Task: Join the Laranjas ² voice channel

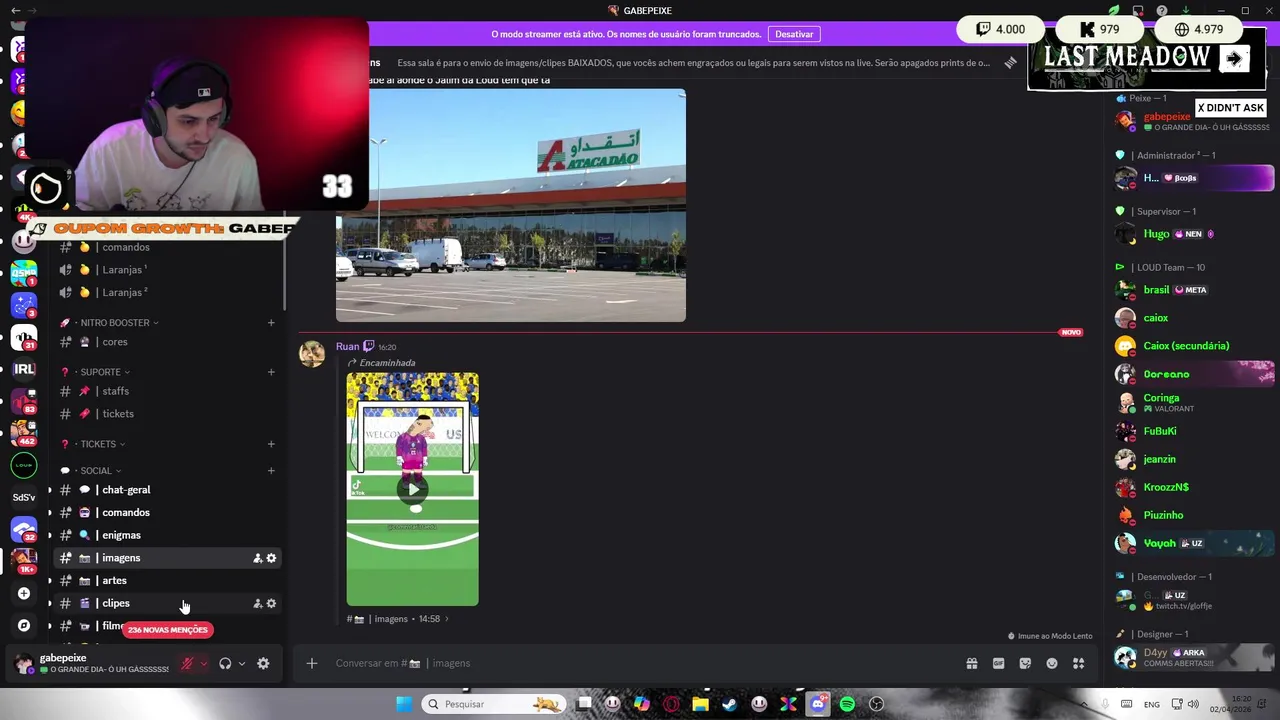Action: [x=167, y=293]
